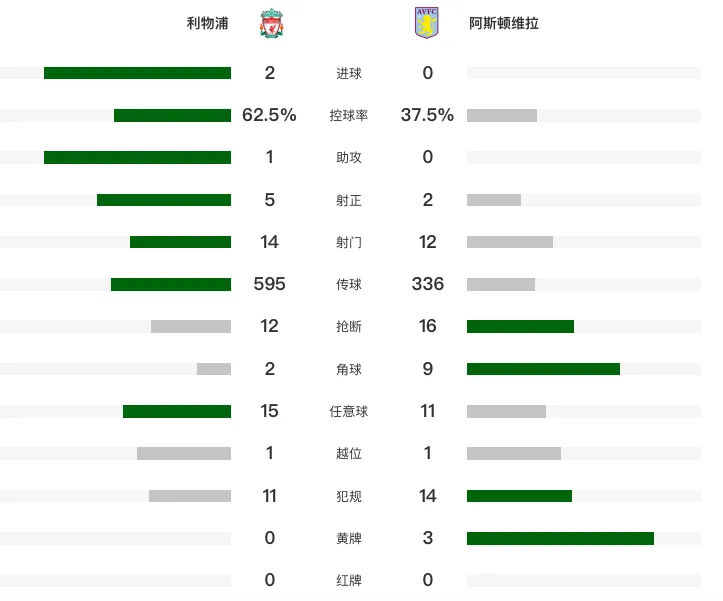Click Aston Villa's green 抢断 tackles bar
The height and width of the screenshot is (601, 723).
(521, 327)
